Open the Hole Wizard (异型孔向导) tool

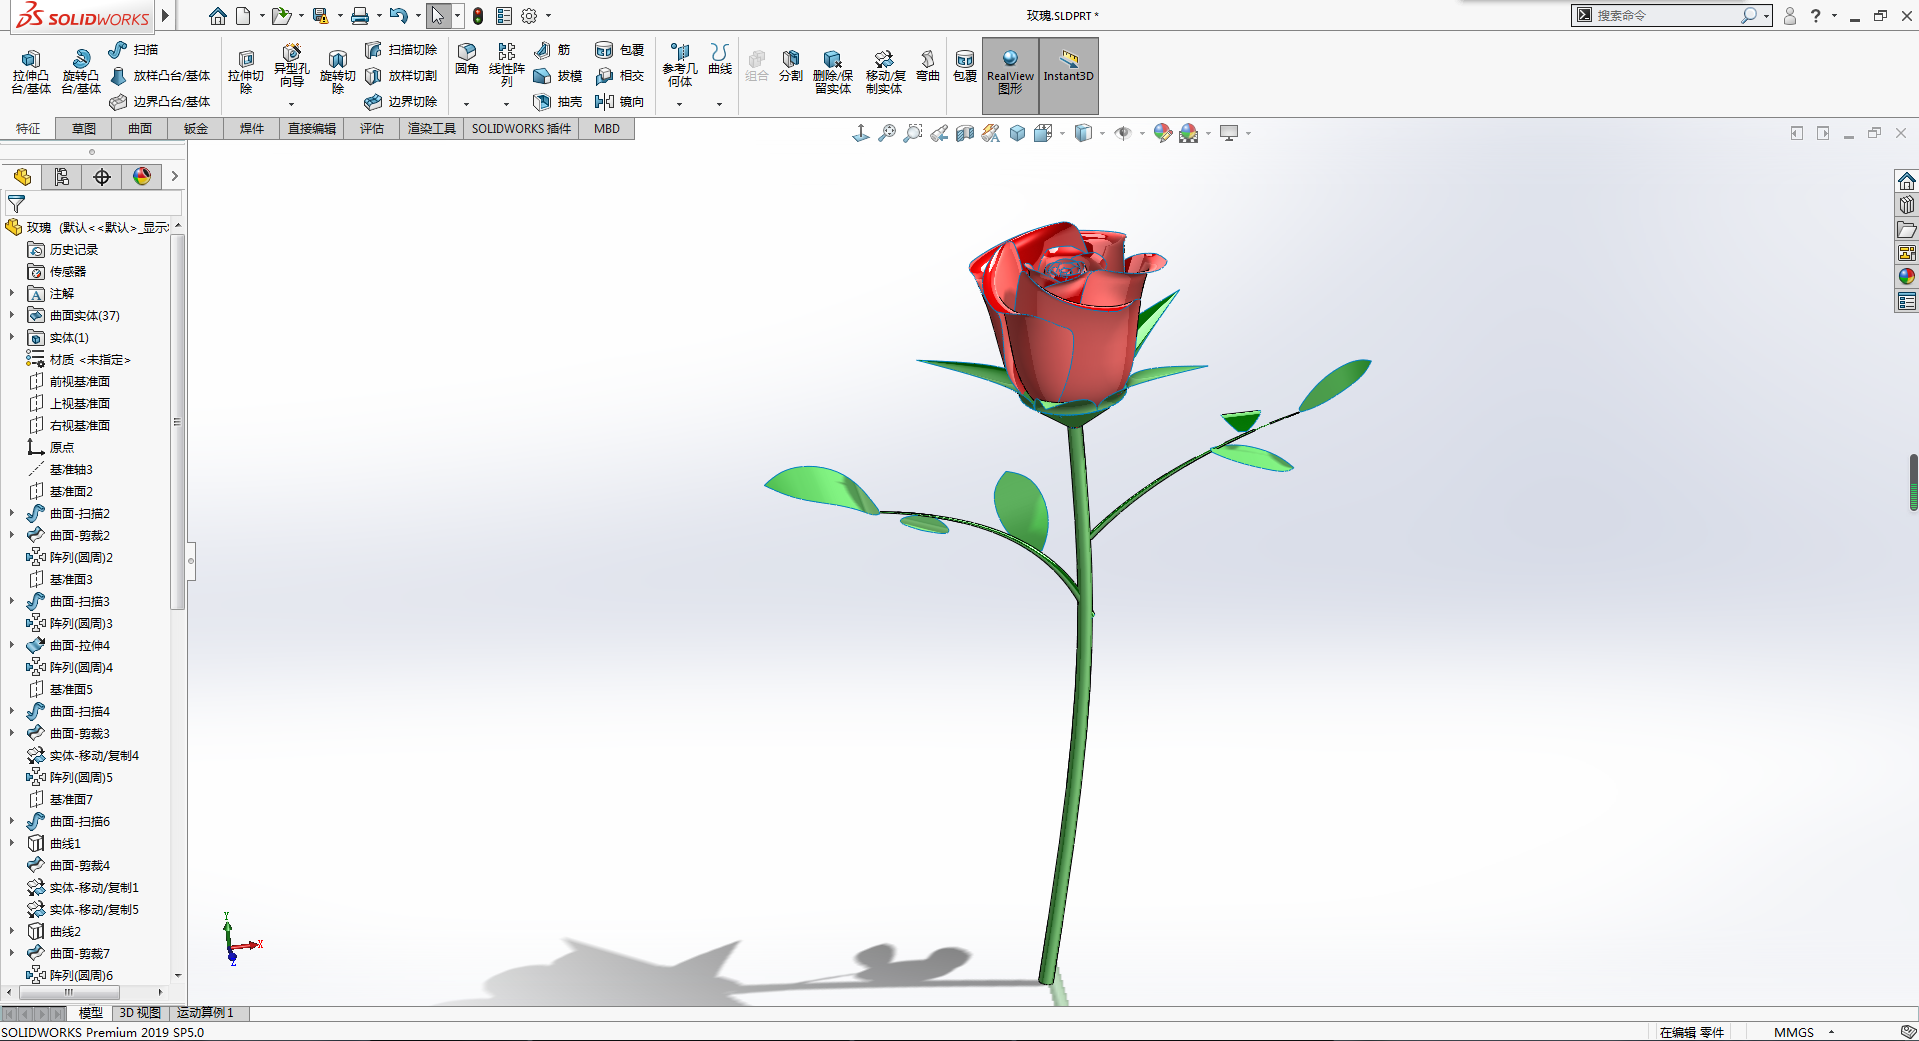291,66
